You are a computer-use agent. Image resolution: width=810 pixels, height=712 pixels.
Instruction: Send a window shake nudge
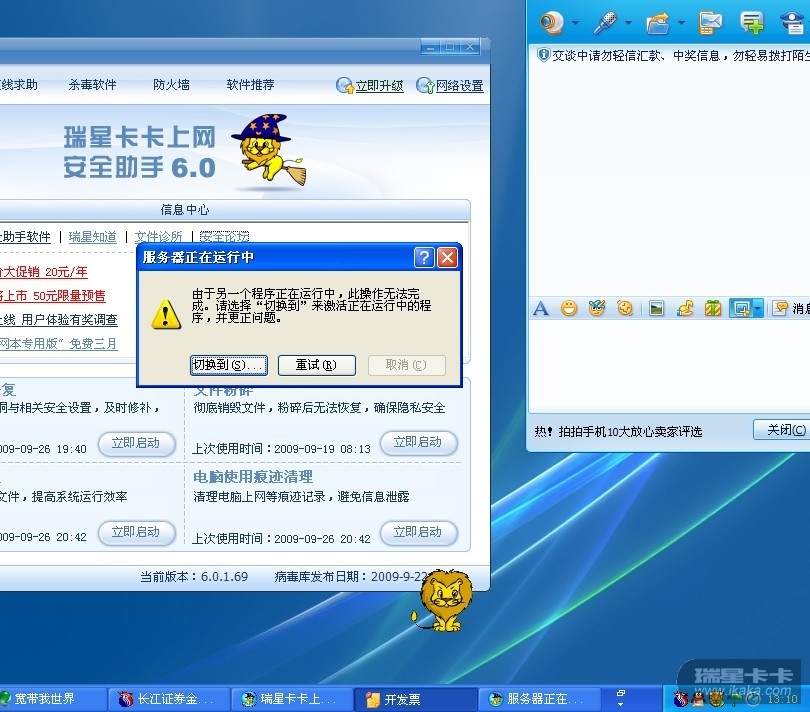point(625,308)
